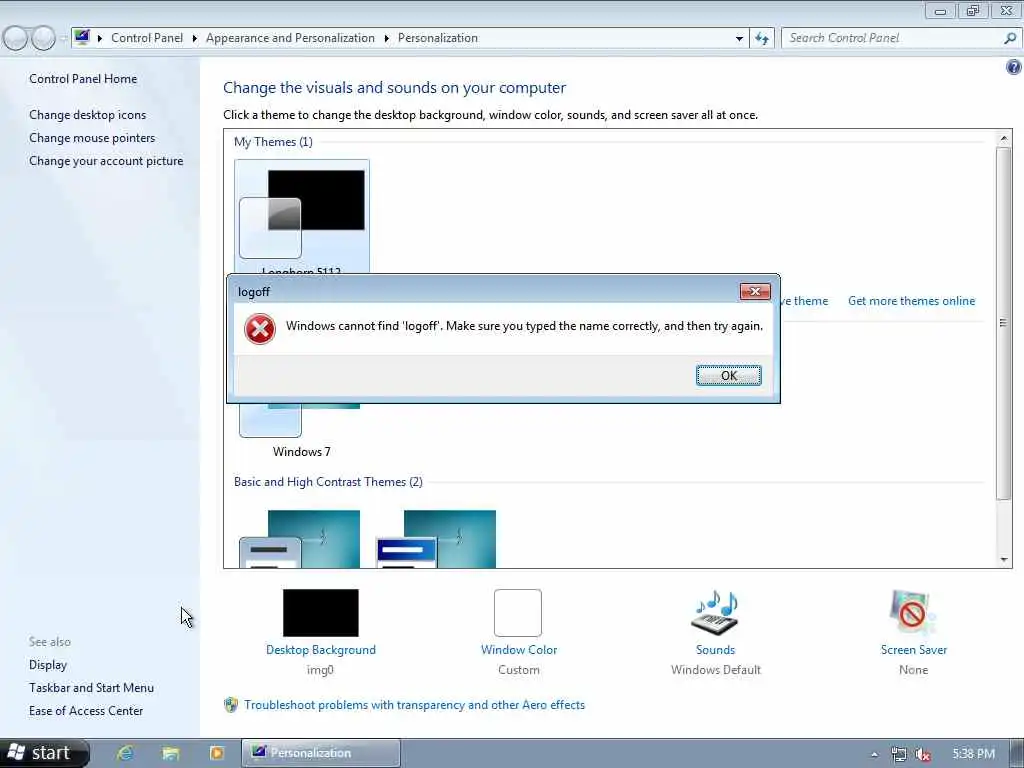
Task: Open the address bar history dropdown
Action: pos(739,39)
